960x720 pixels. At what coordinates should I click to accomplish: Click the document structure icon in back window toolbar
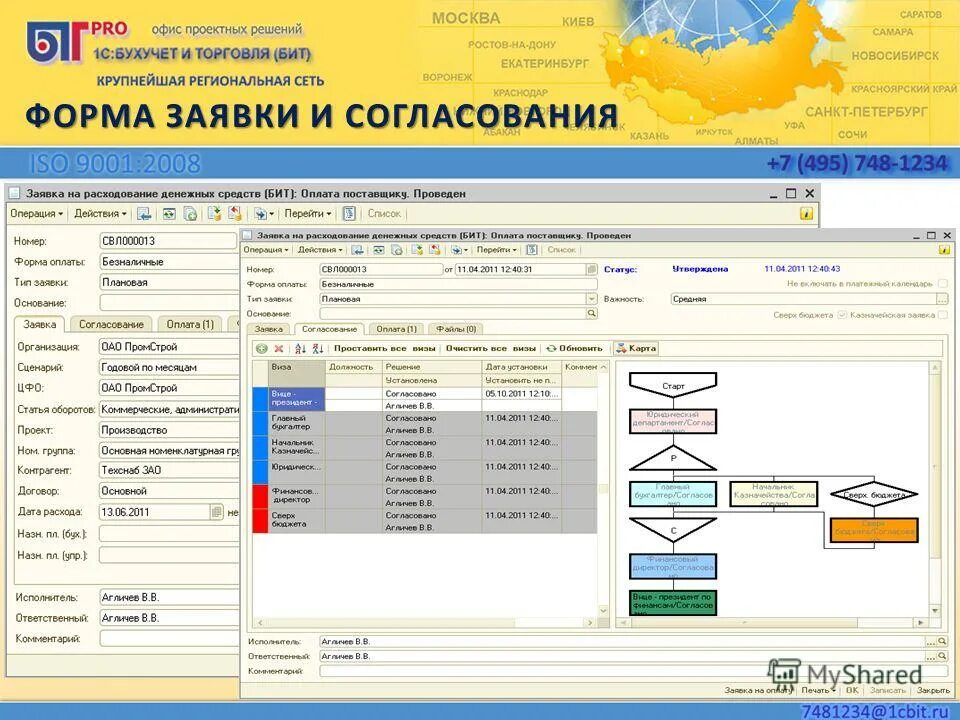click(350, 214)
